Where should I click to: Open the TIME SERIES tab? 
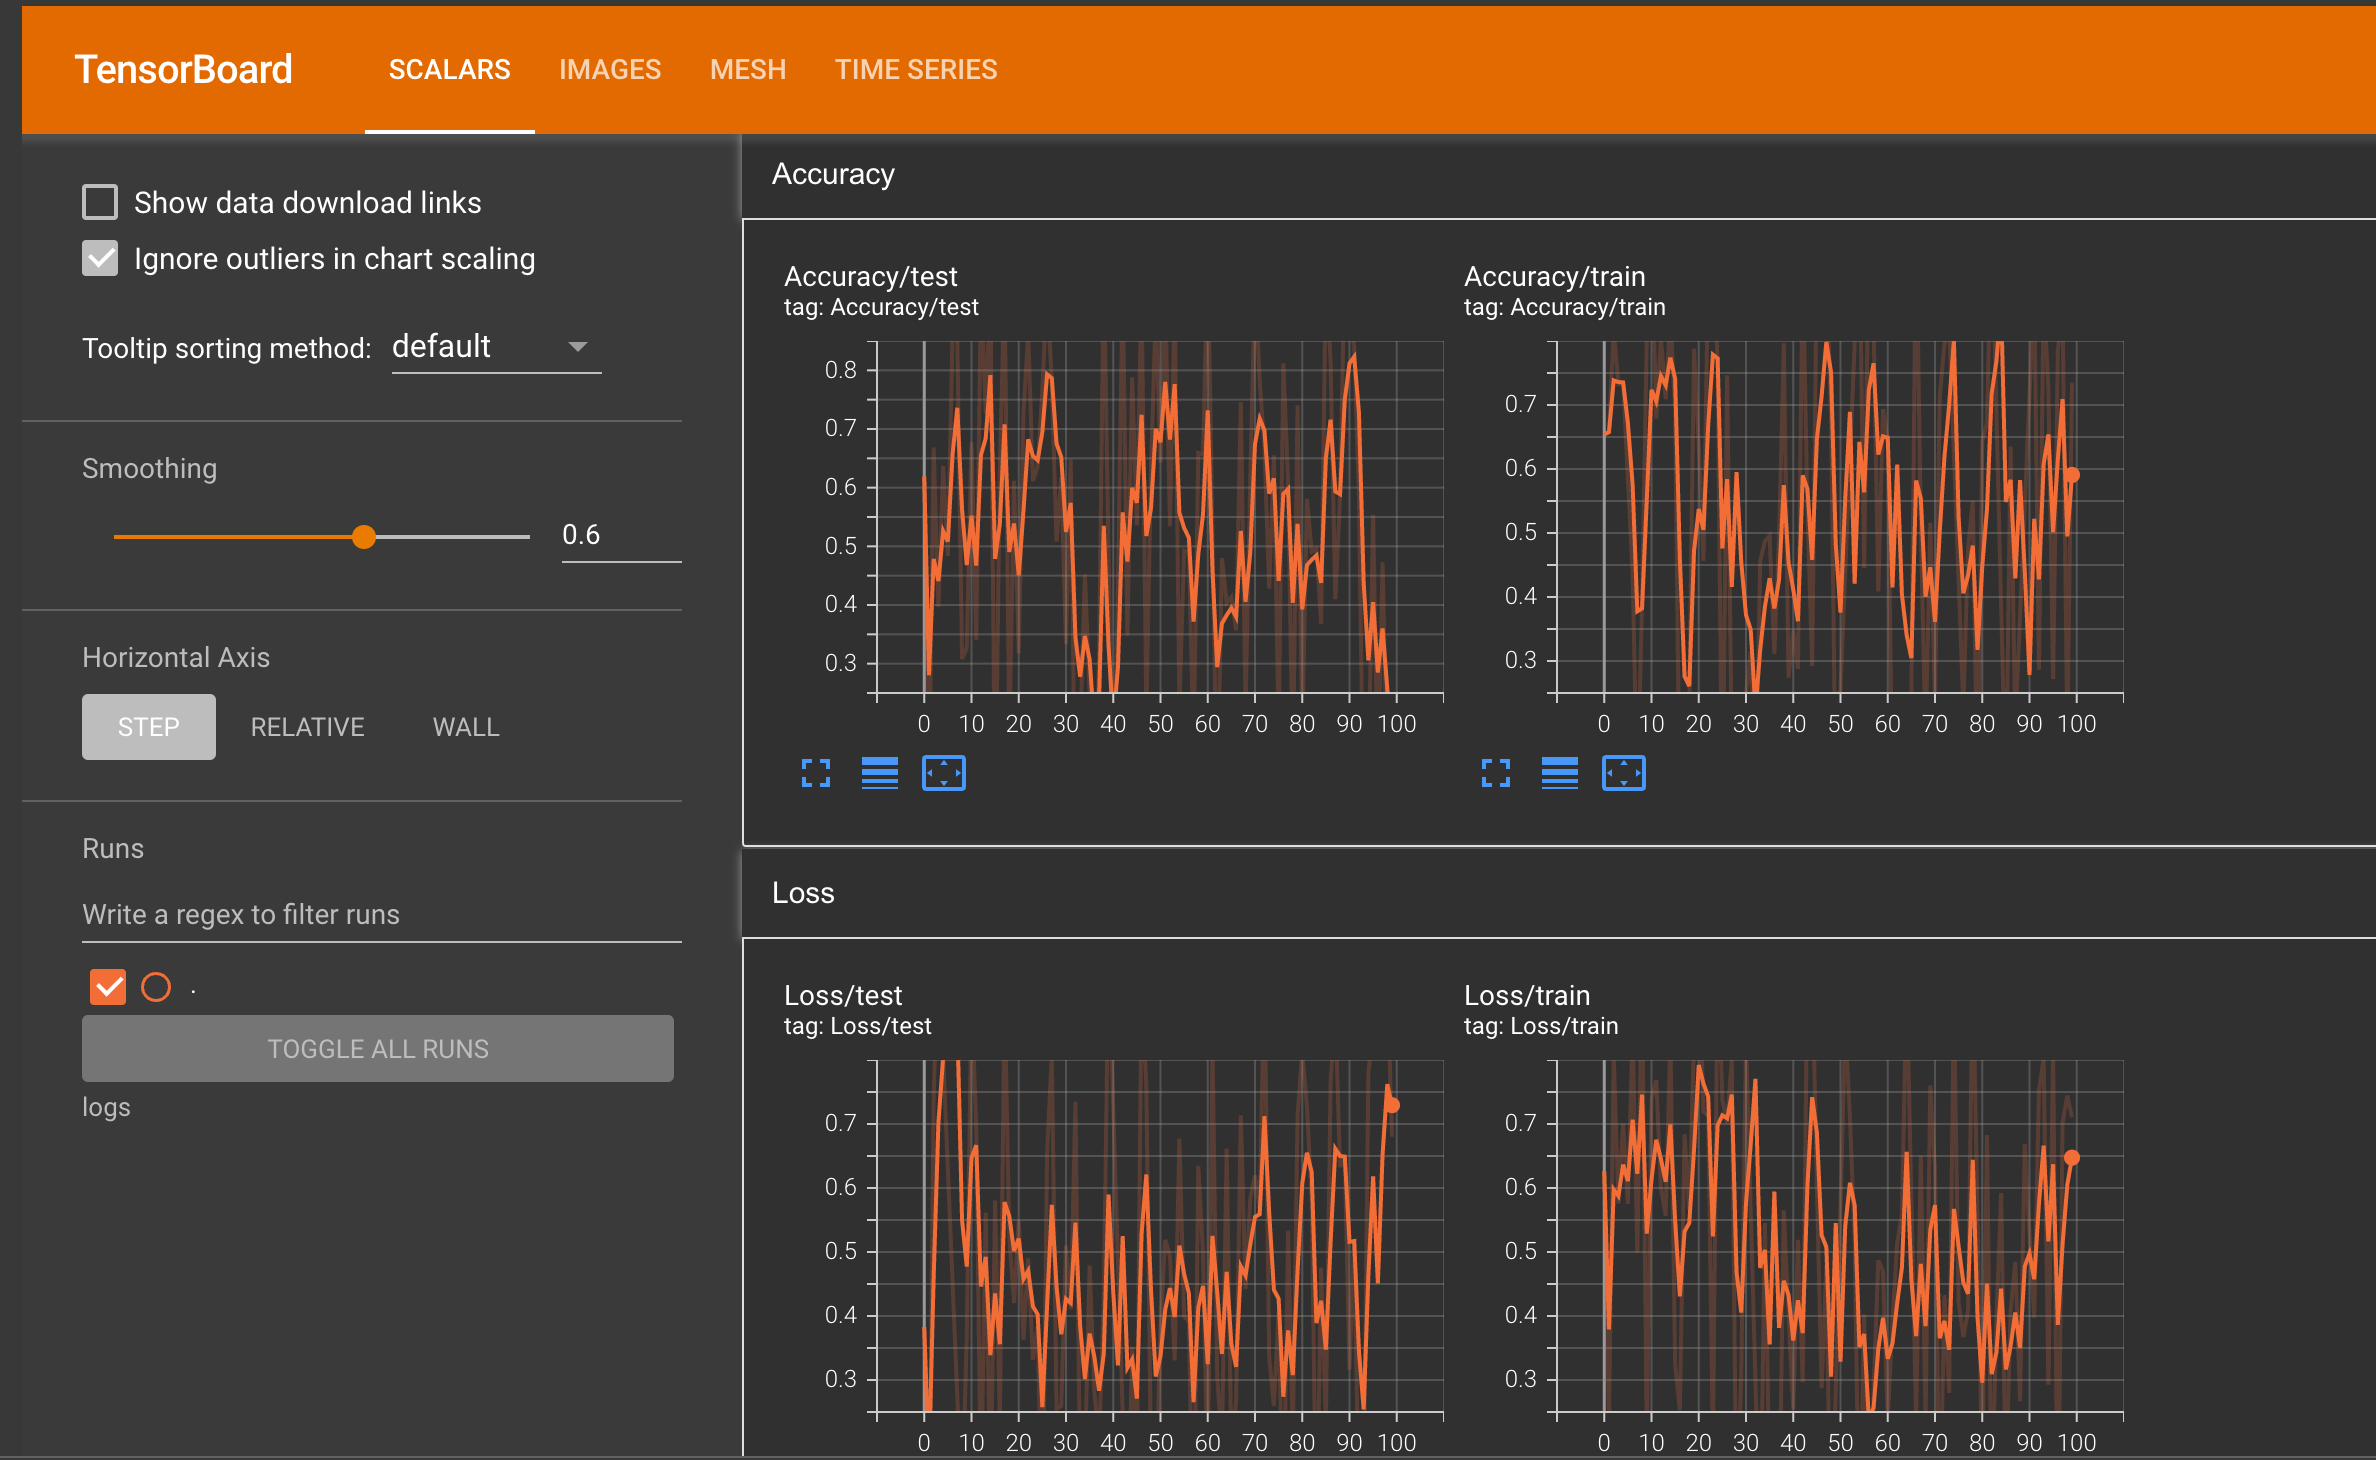[x=916, y=69]
